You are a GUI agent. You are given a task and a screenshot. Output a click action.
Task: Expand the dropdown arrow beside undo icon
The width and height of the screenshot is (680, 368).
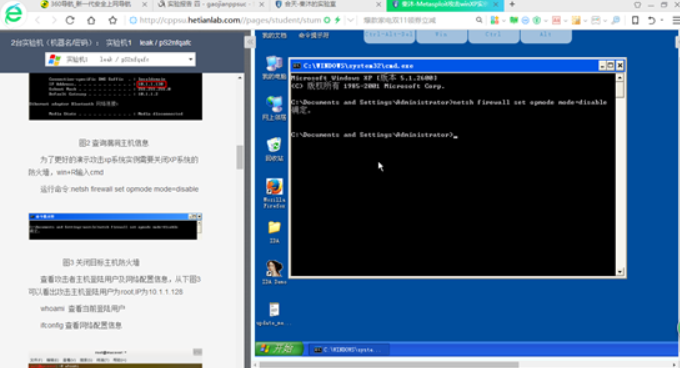click(662, 20)
